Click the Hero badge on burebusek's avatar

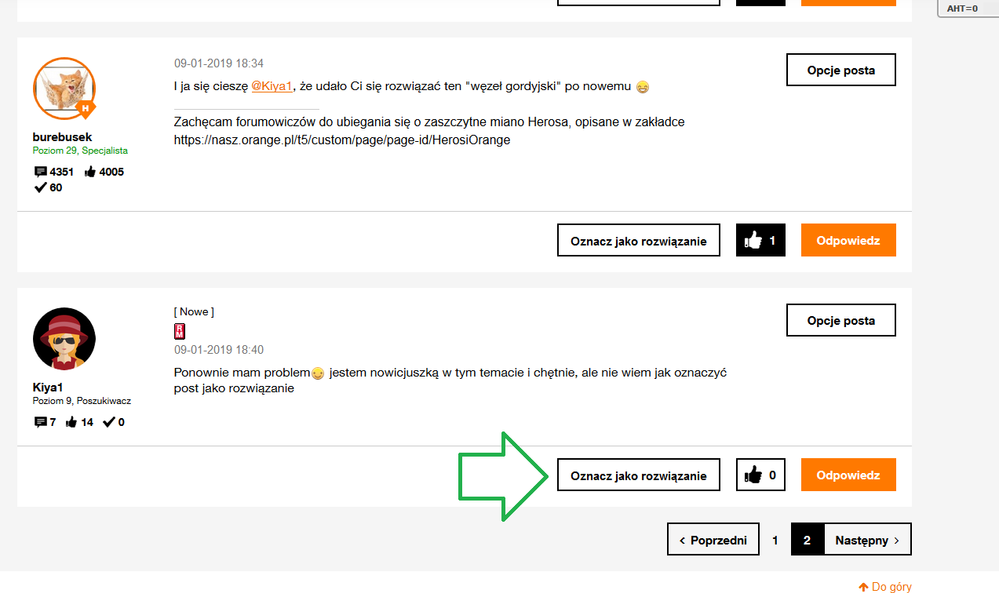point(85,108)
